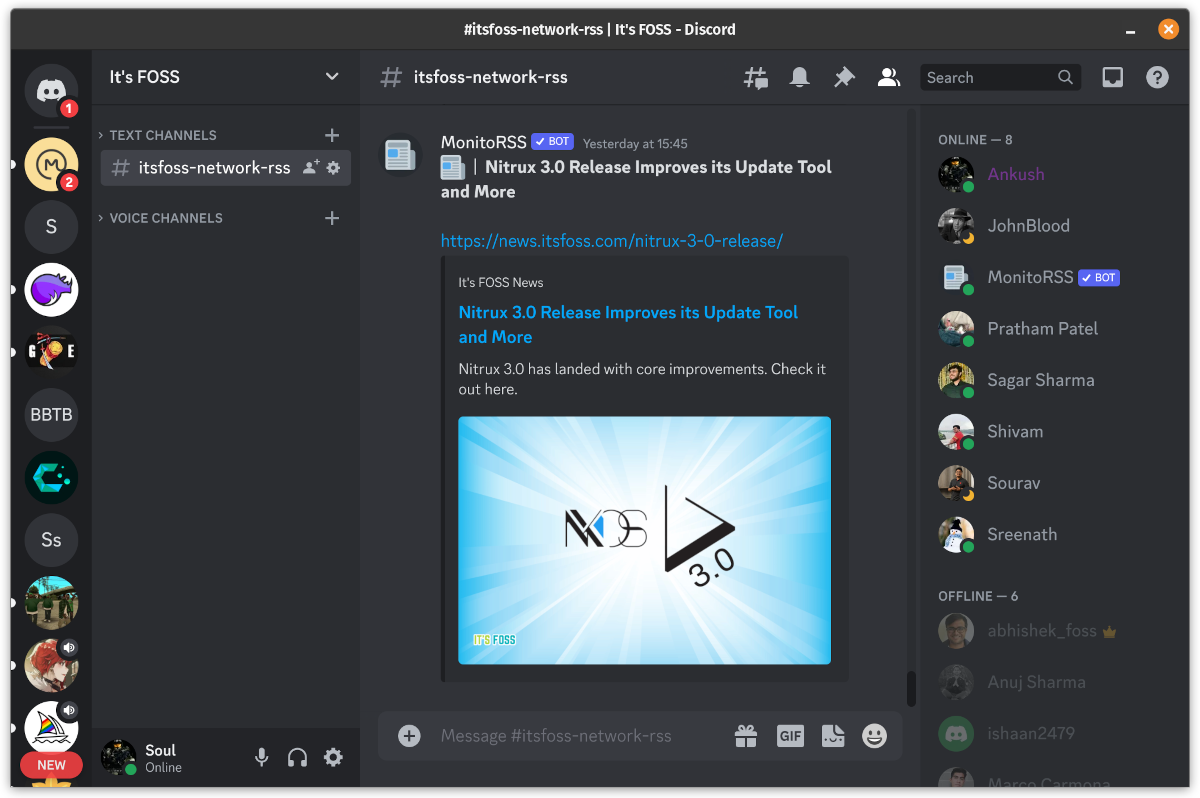Deafen with the headphones toggle
This screenshot has width=1200, height=798.
tap(297, 757)
